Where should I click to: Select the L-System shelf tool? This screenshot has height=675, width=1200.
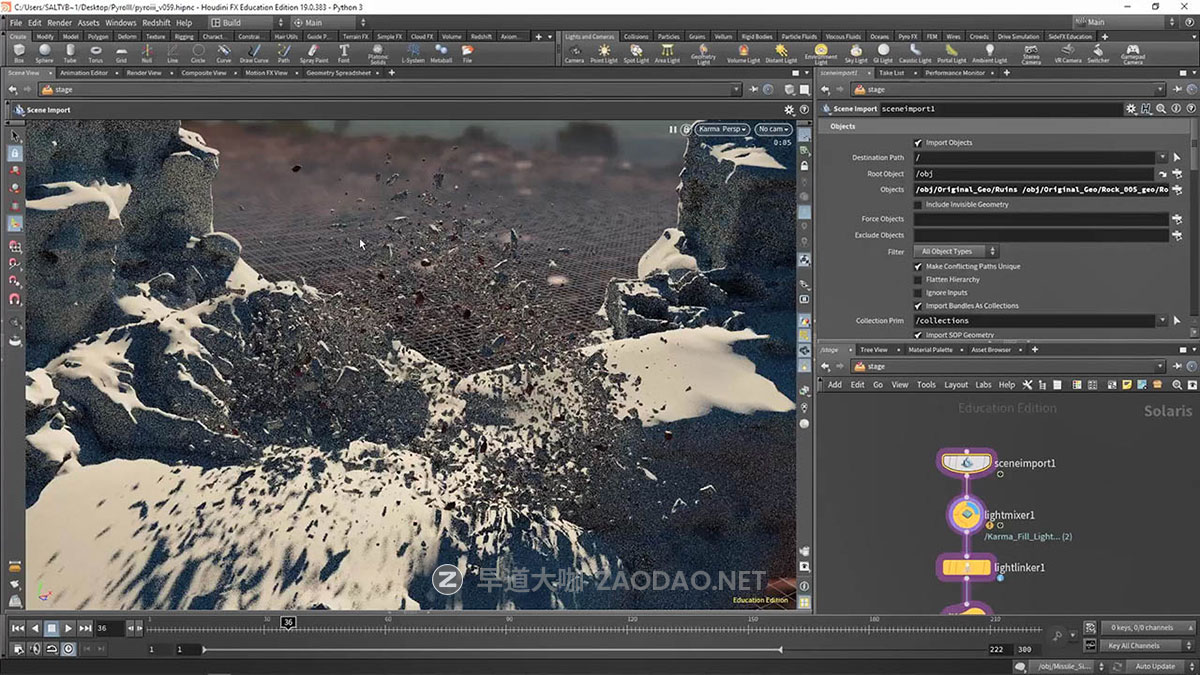[412, 53]
